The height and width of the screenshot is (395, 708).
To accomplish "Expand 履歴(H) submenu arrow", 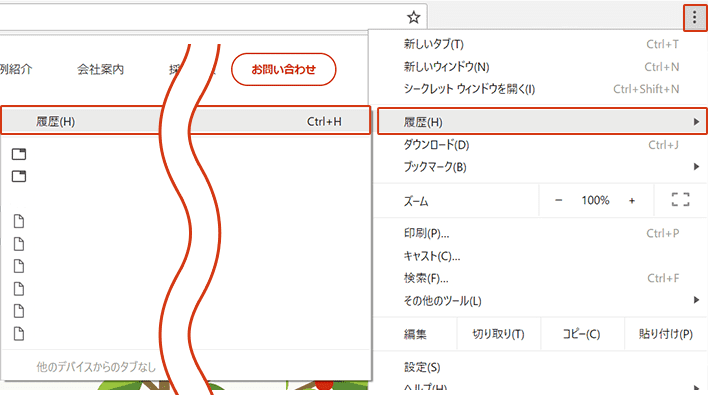I will (696, 122).
